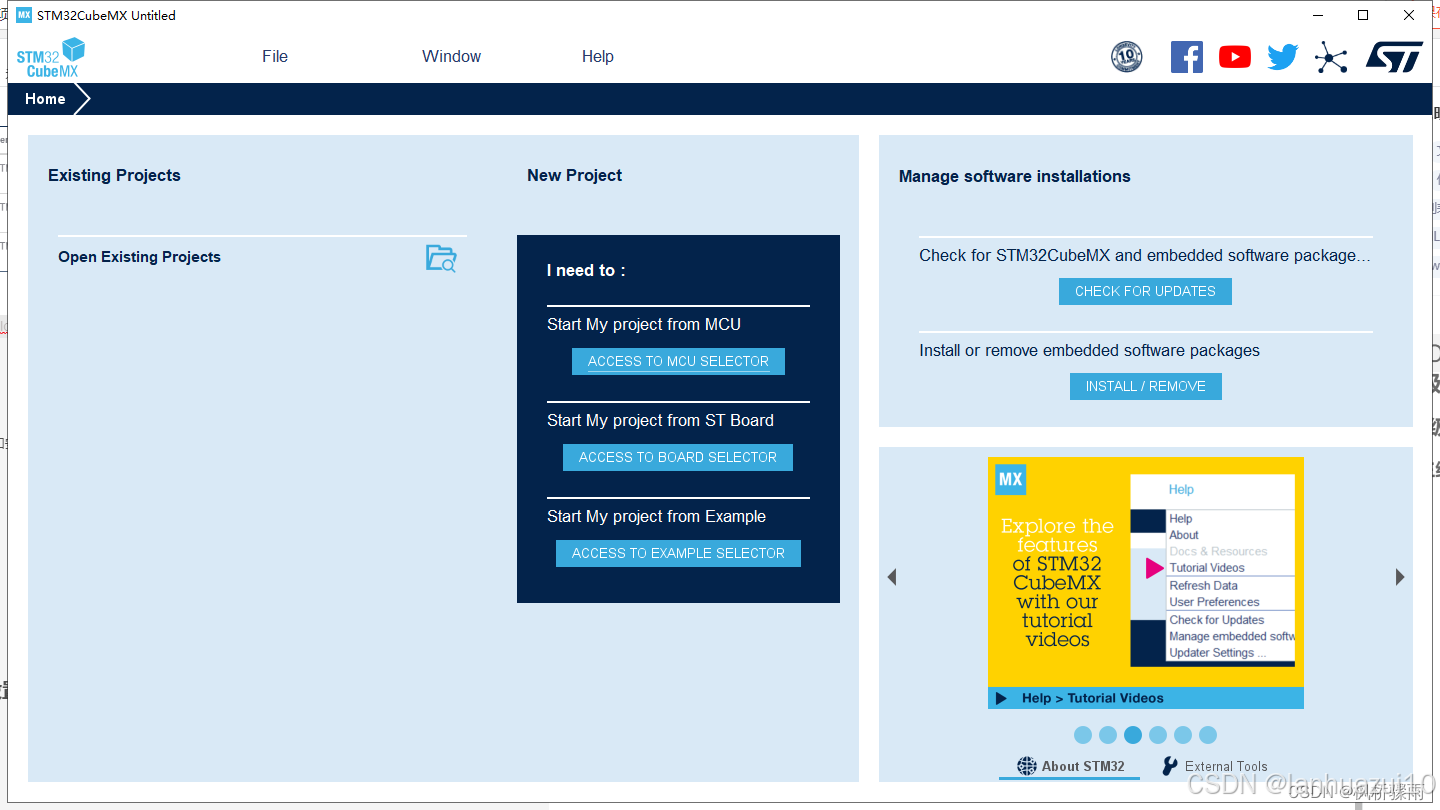The image size is (1440, 810).
Task: Close the STM32CubeMX window
Action: tap(1408, 15)
